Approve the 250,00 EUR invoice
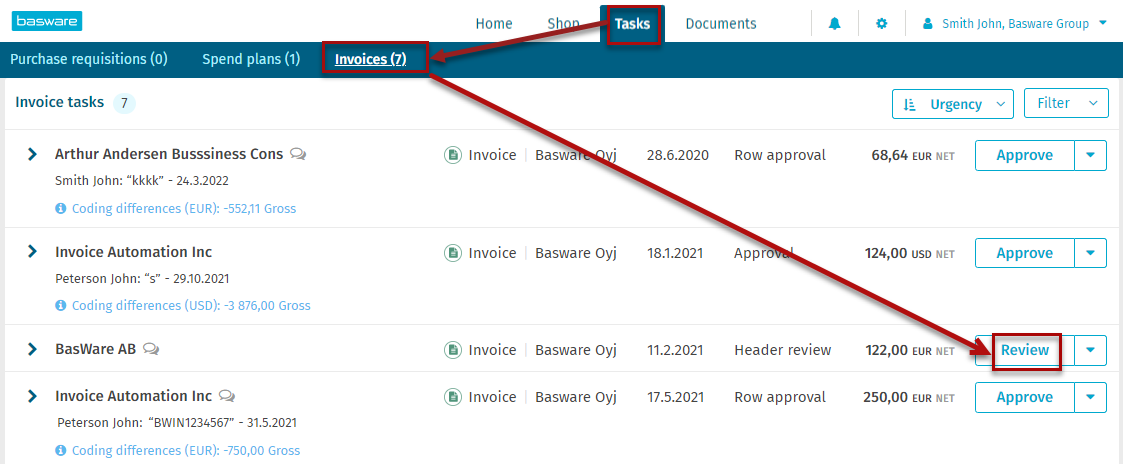Screen dimensions: 1123x464 click(x=1025, y=397)
